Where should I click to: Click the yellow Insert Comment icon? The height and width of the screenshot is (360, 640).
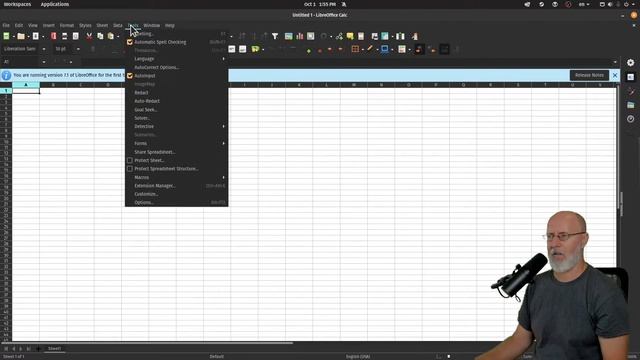click(350, 36)
